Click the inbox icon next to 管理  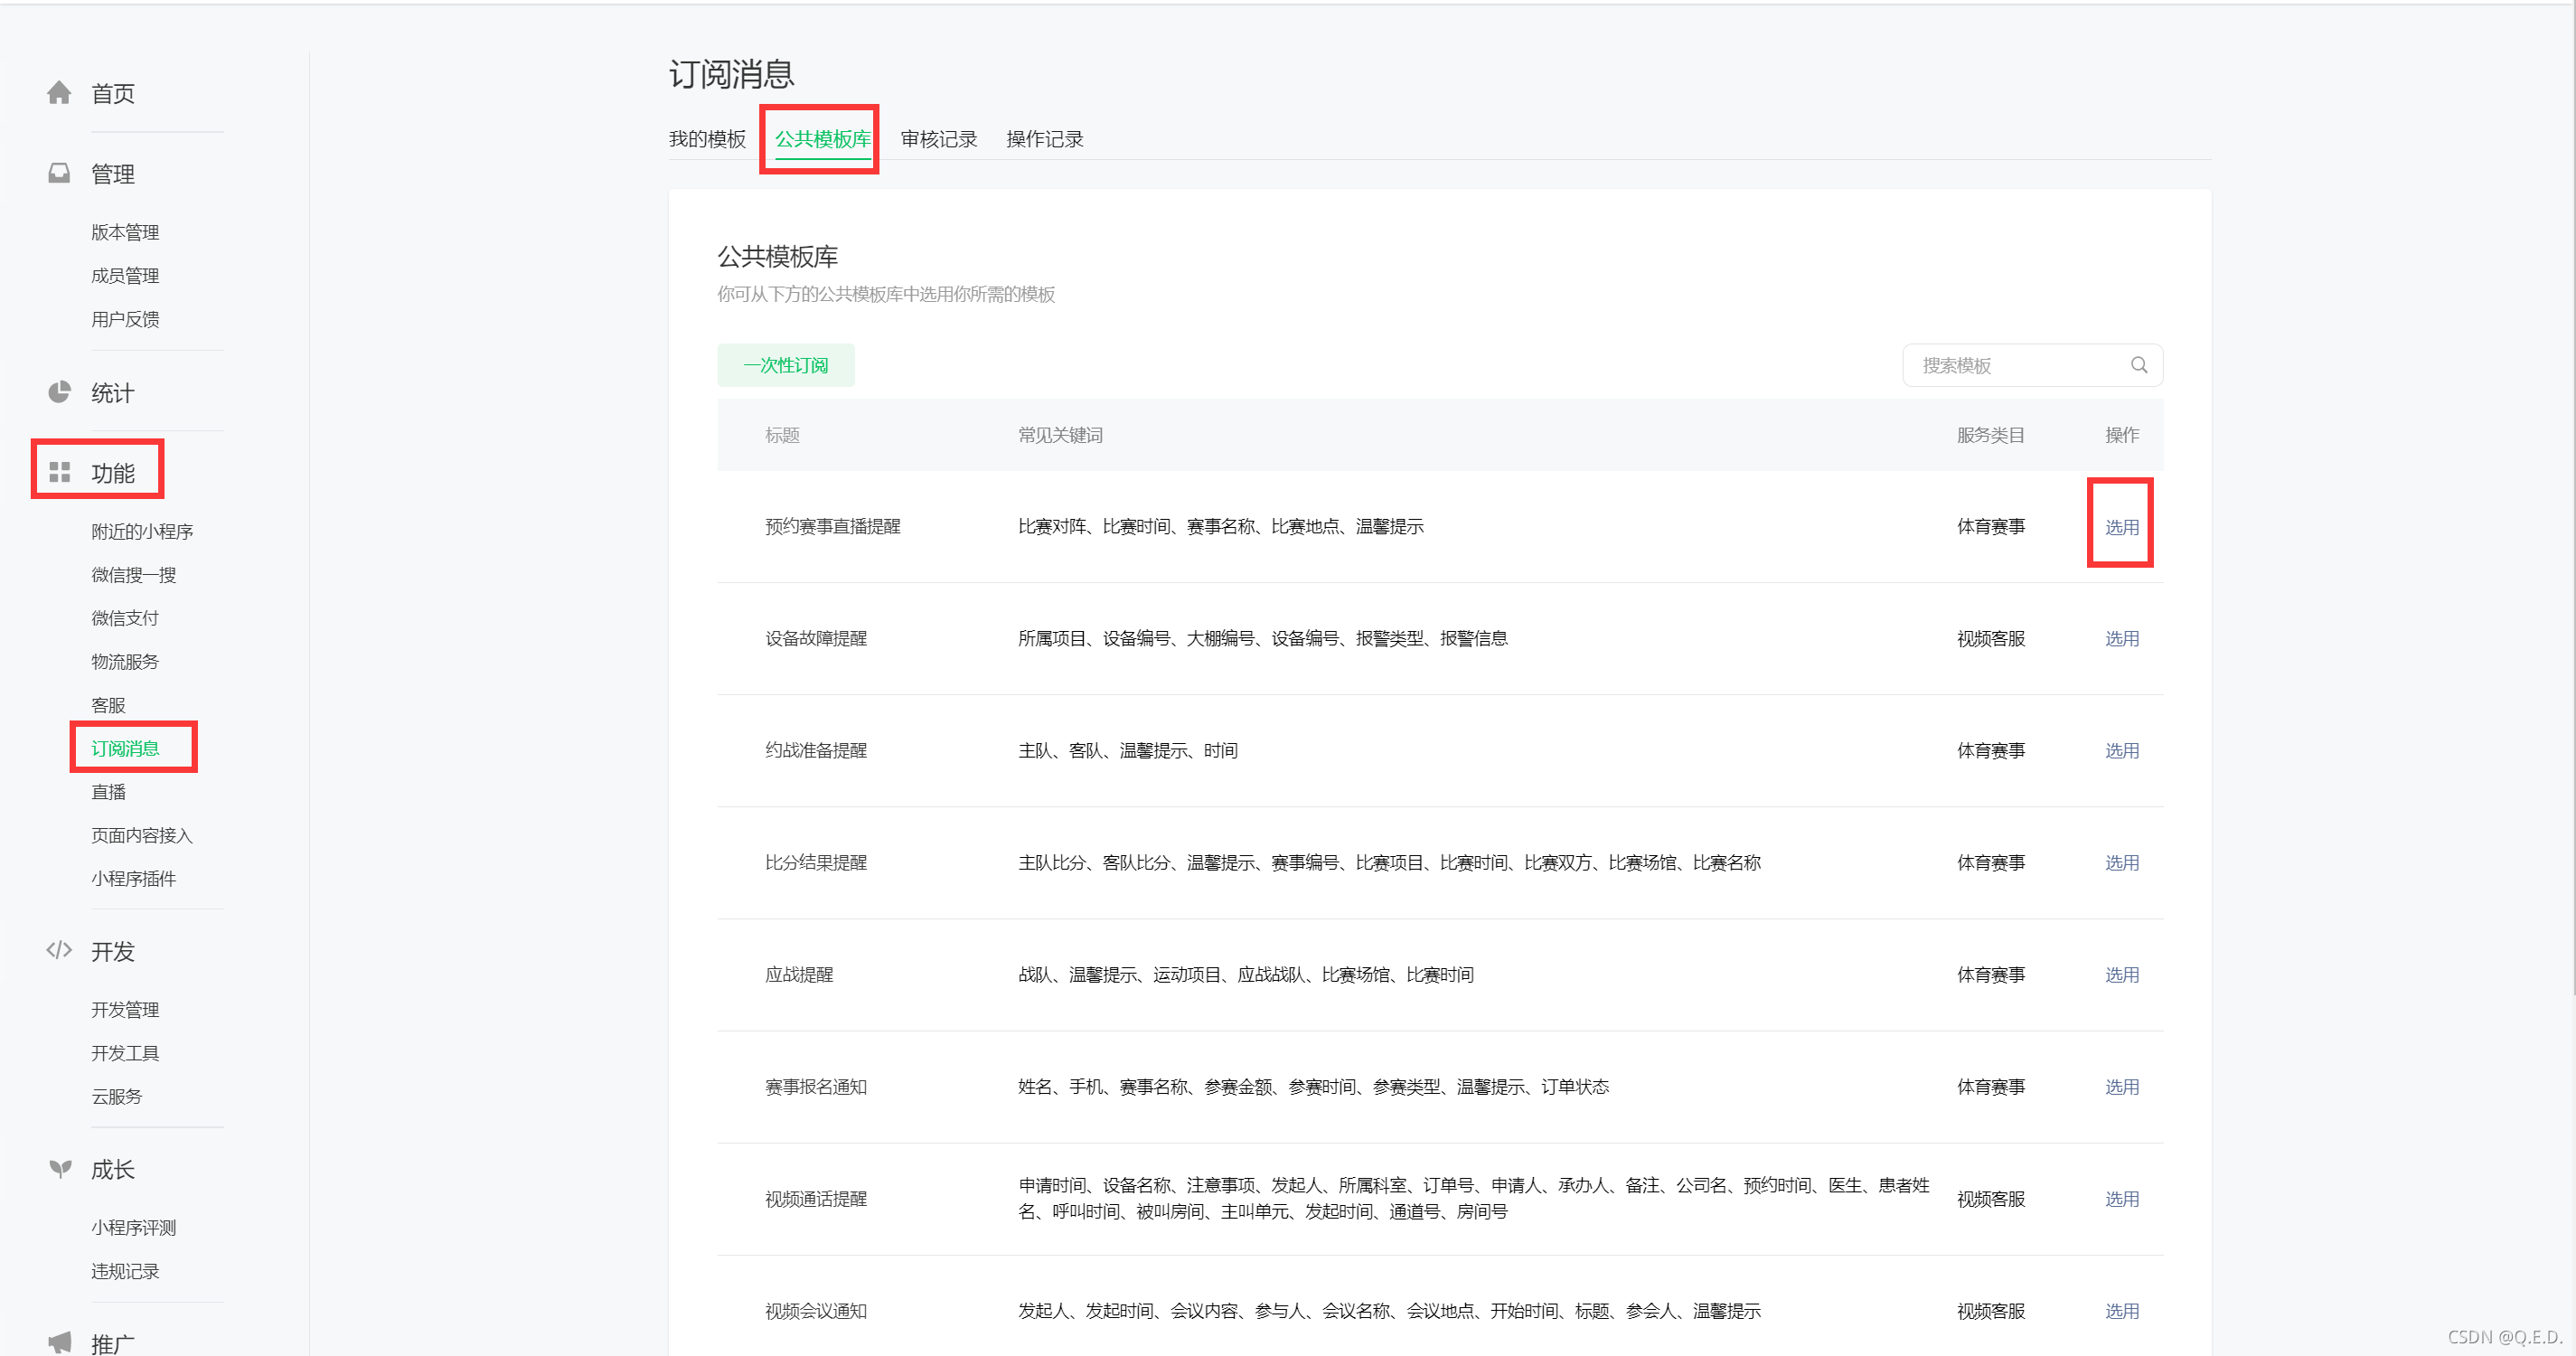[59, 173]
